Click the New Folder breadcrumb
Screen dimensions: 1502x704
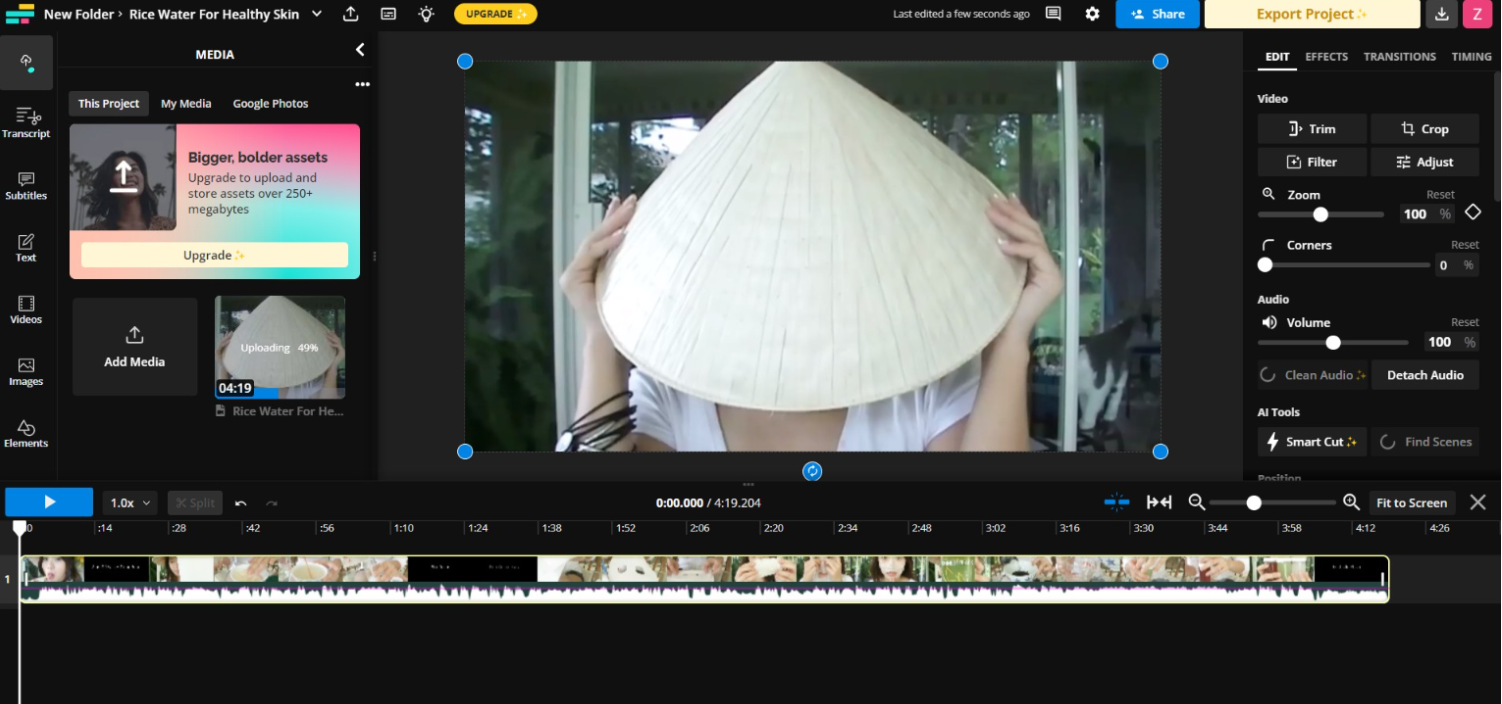pyautogui.click(x=78, y=14)
